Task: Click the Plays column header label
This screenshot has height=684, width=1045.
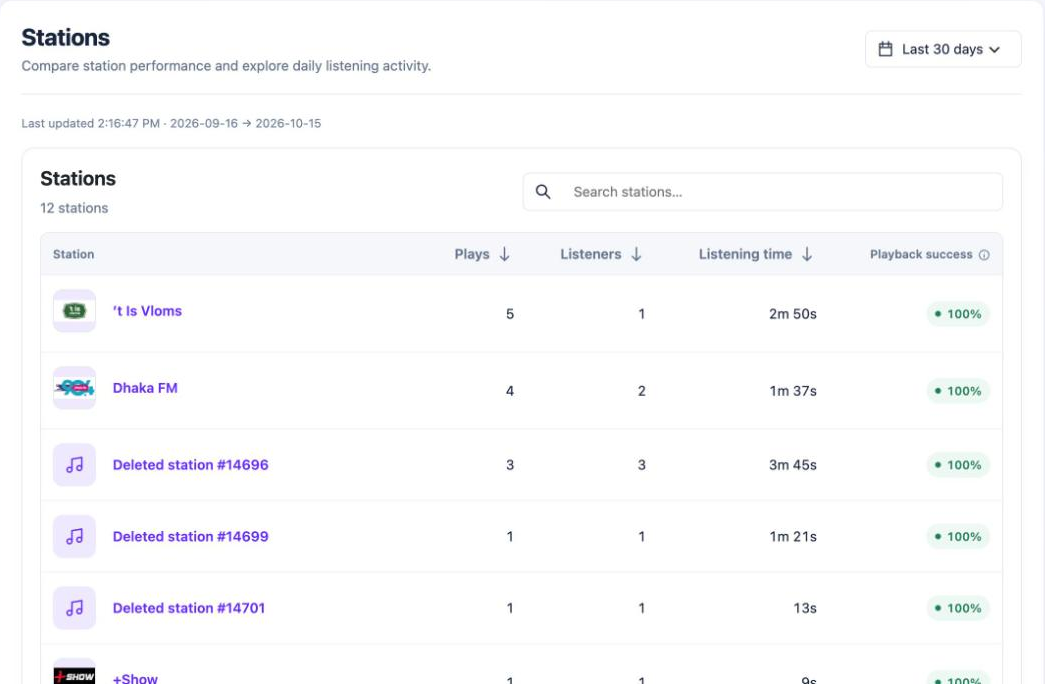Action: [472, 254]
